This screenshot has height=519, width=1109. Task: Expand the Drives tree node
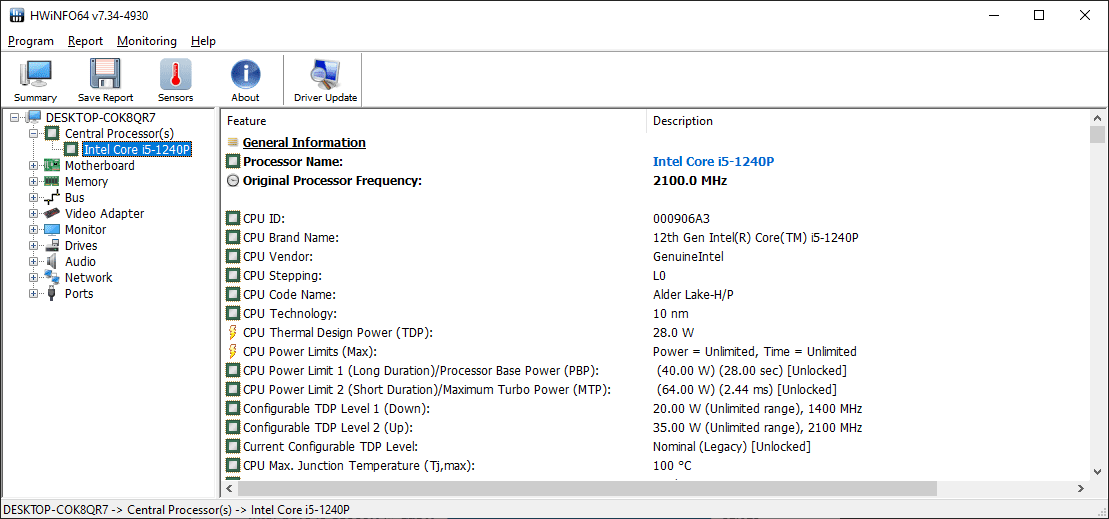[x=33, y=245]
